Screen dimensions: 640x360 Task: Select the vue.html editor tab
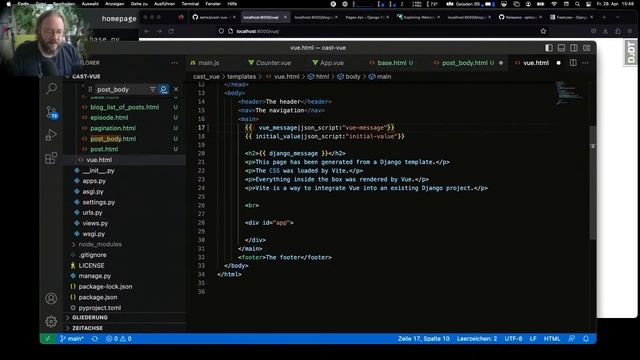(536, 63)
